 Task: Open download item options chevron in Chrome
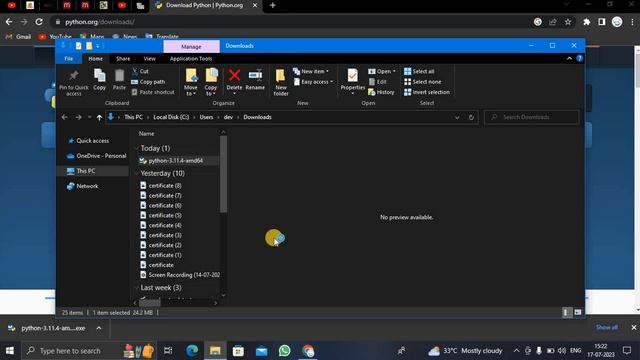(x=99, y=328)
